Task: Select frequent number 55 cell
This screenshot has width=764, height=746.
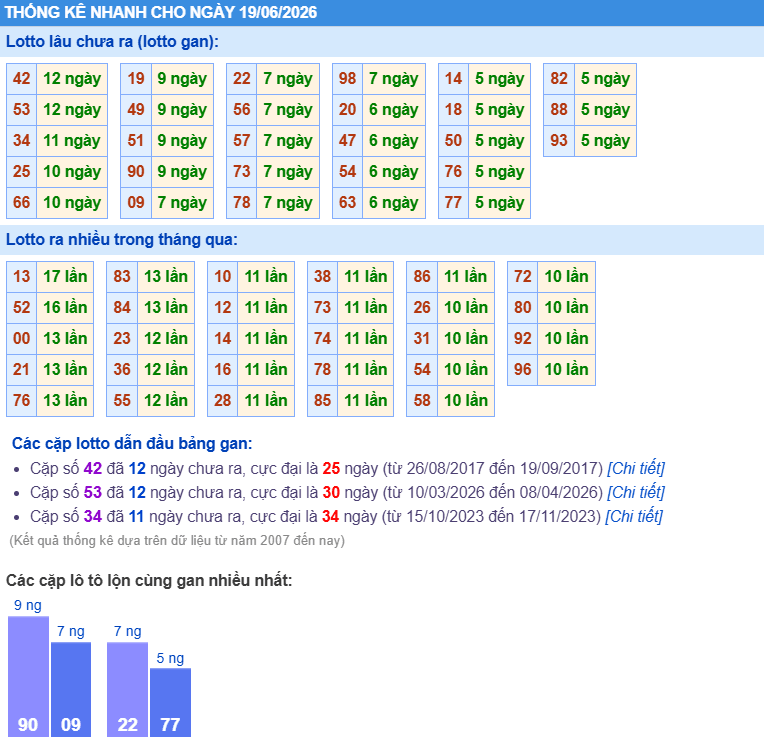Action: (x=122, y=401)
